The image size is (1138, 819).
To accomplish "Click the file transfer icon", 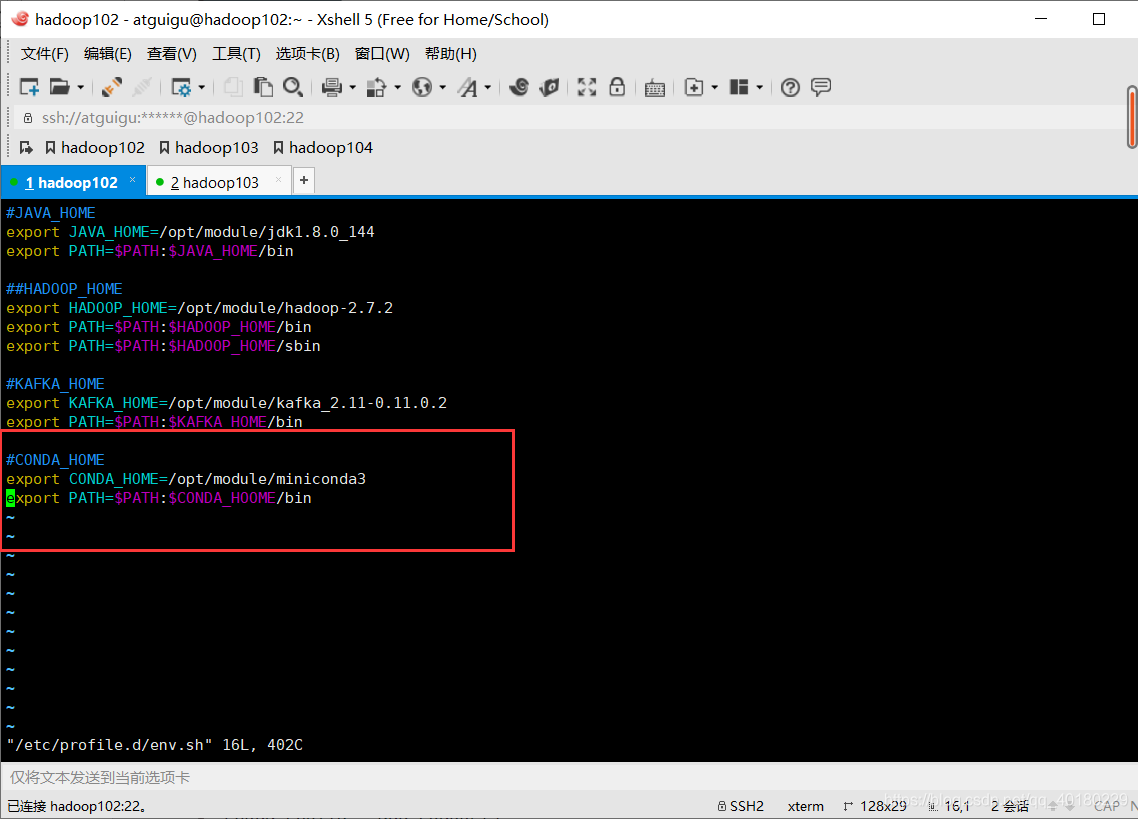I will (376, 87).
